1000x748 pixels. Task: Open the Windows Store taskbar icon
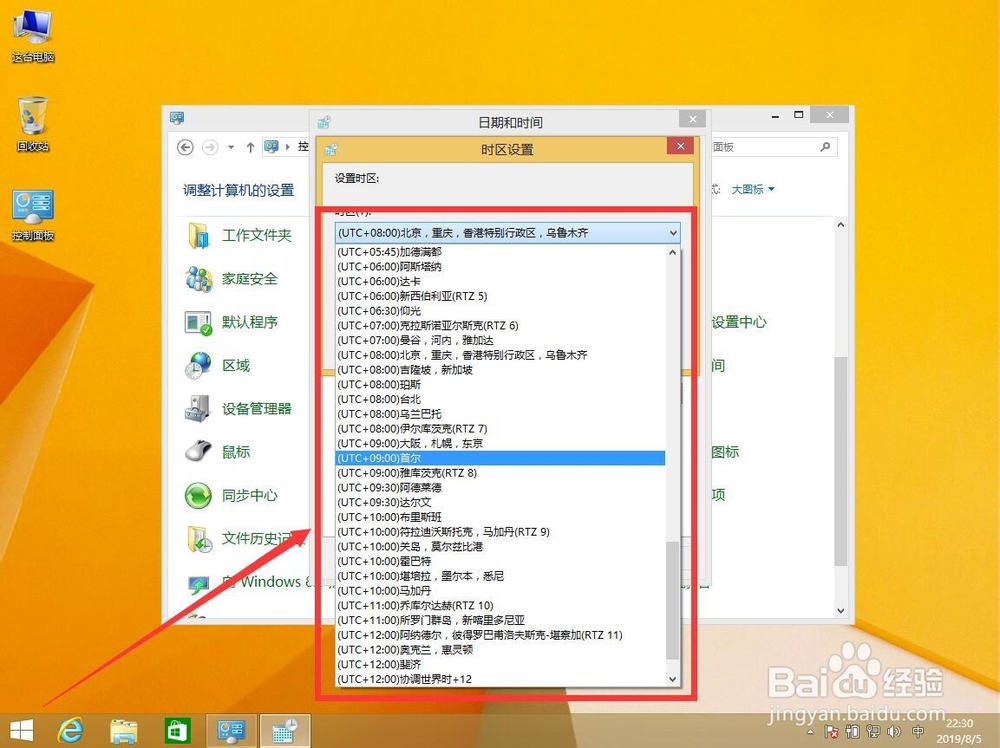tap(177, 731)
